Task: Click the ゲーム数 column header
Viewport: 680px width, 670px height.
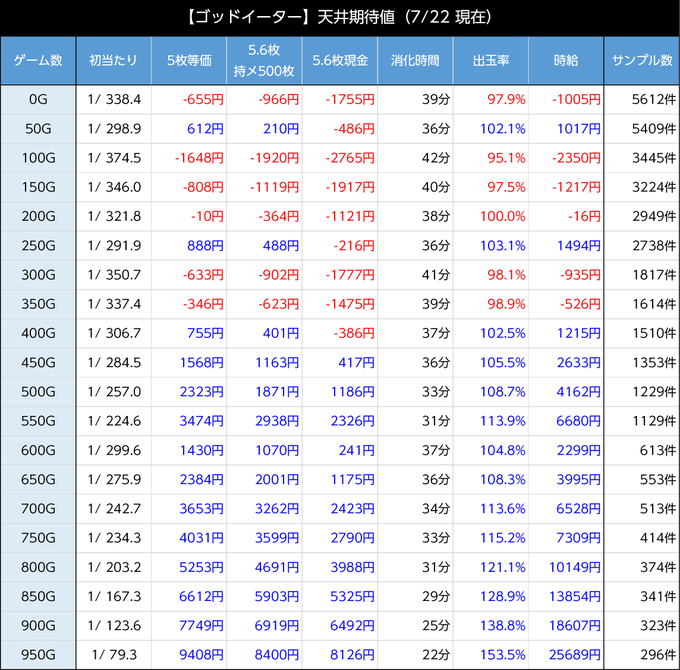Action: click(x=38, y=61)
